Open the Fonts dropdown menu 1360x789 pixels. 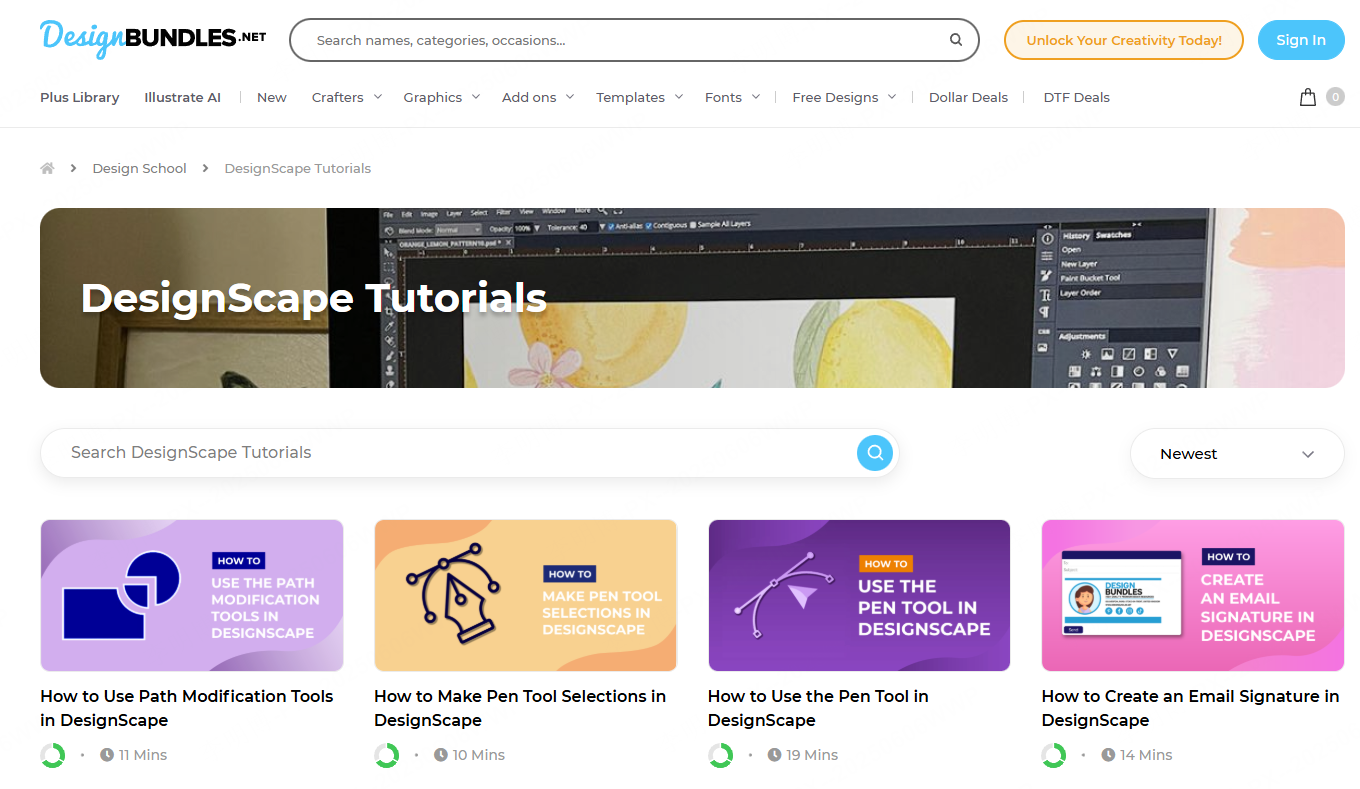click(x=732, y=97)
